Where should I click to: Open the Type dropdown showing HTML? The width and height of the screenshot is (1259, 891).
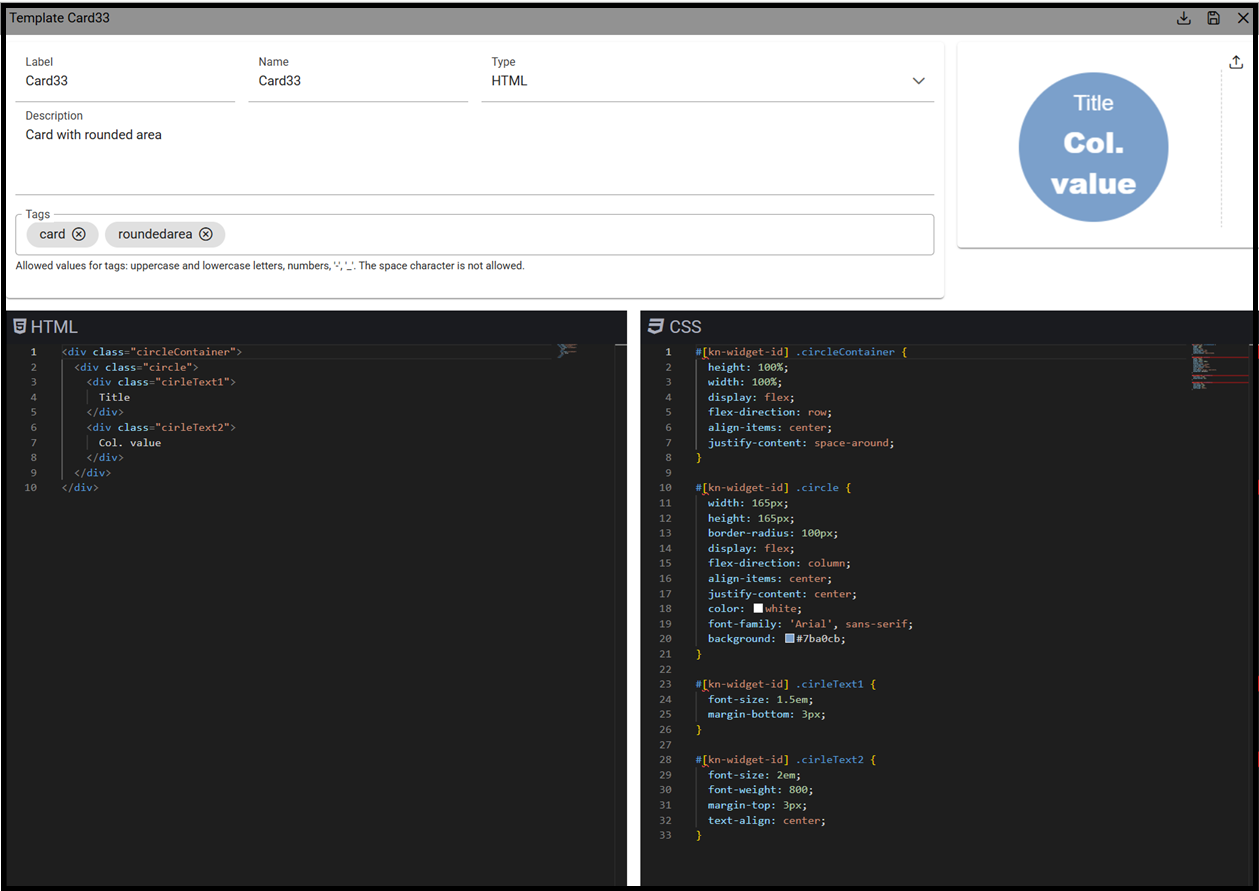pyautogui.click(x=708, y=81)
